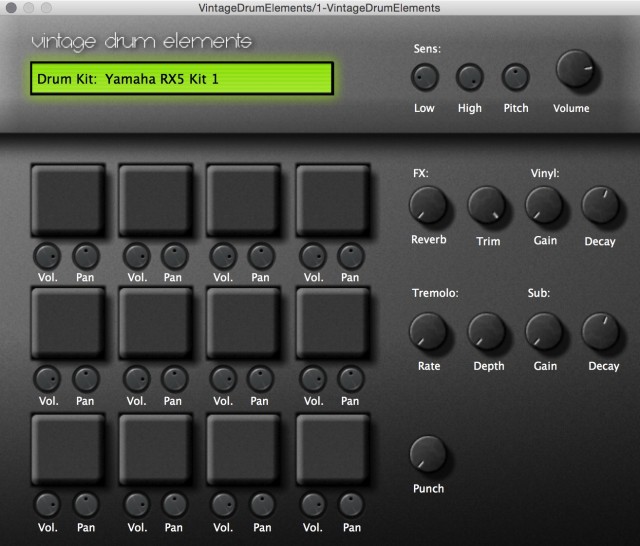Select the FX Trim knob
640x546 pixels.
pos(487,205)
